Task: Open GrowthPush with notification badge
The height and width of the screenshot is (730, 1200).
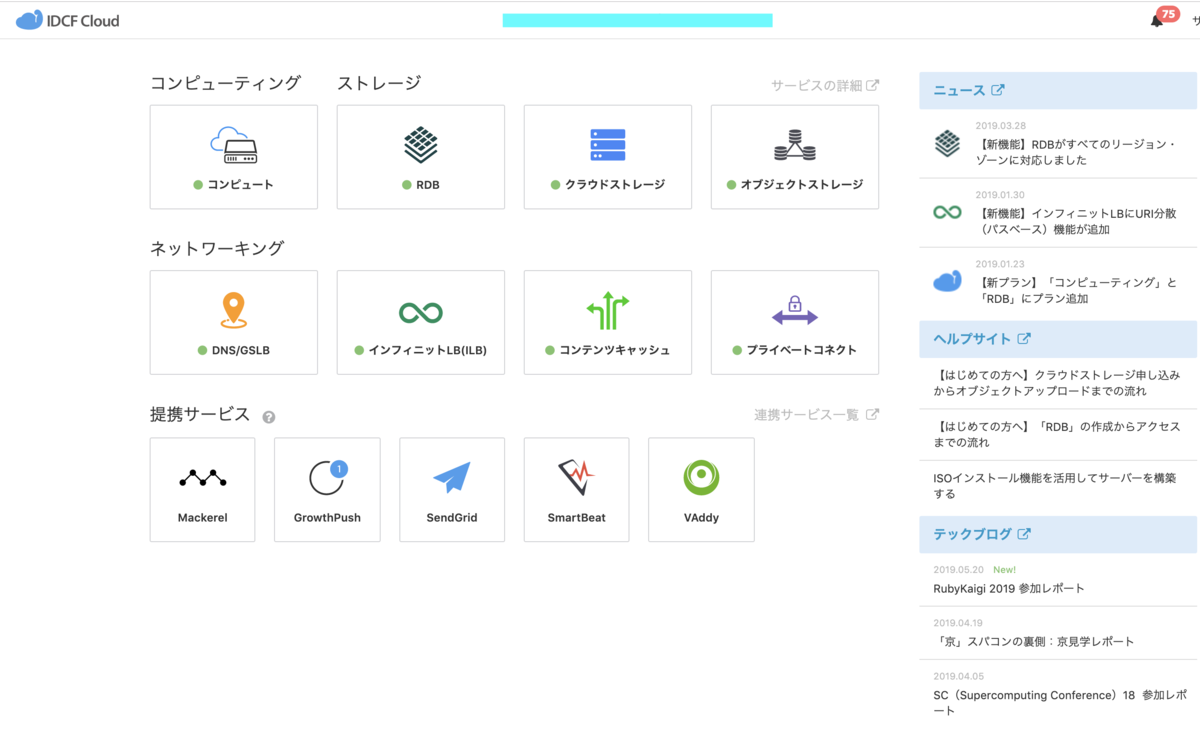Action: coord(327,489)
